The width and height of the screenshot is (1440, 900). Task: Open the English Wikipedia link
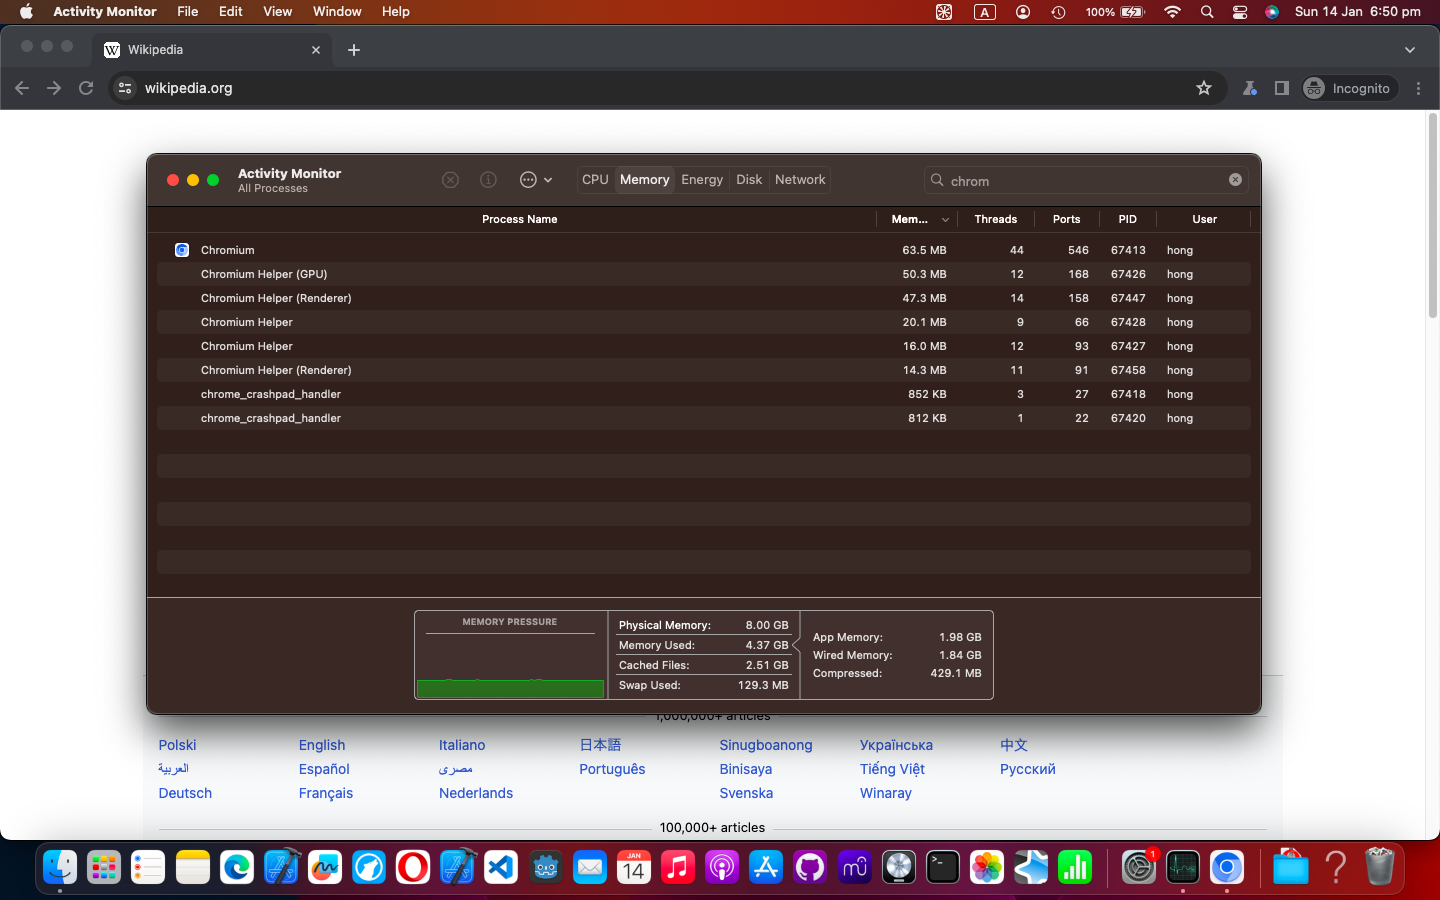coord(322,745)
